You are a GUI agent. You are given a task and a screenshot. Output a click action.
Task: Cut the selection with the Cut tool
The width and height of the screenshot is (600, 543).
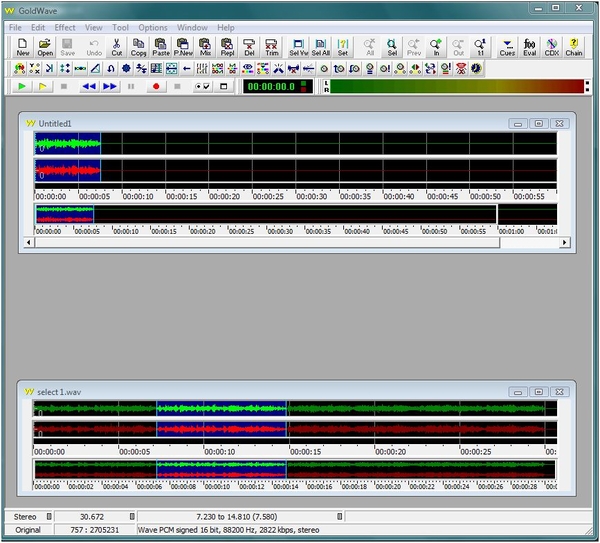point(117,47)
